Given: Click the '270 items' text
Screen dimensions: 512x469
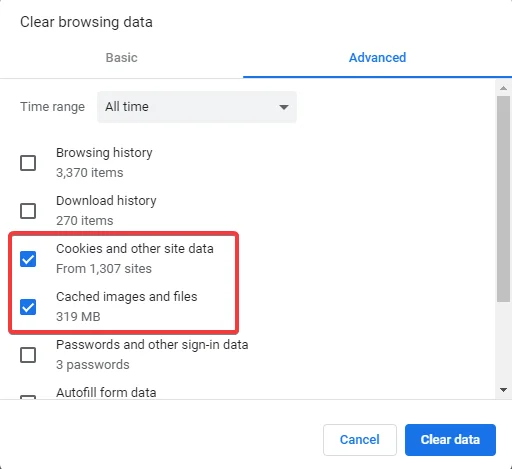Looking at the screenshot, I should tap(85, 221).
